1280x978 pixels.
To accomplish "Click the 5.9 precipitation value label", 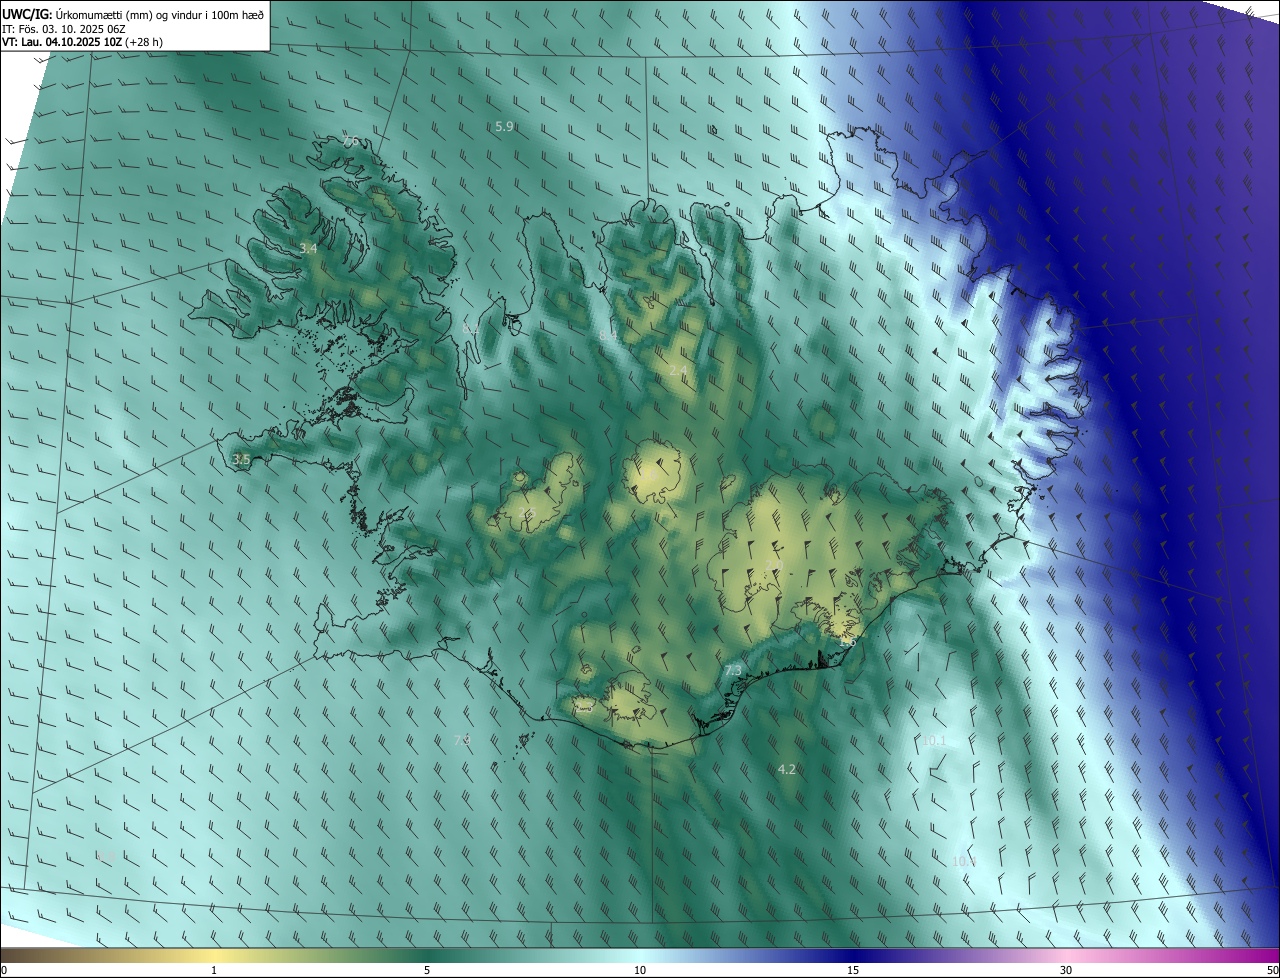I will [x=504, y=126].
